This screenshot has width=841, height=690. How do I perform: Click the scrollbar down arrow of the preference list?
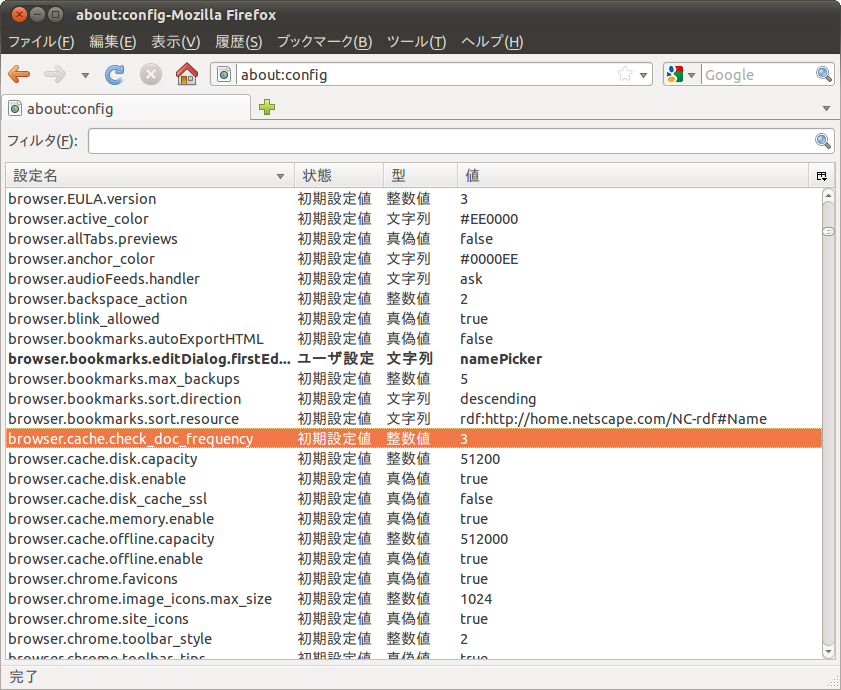click(828, 652)
